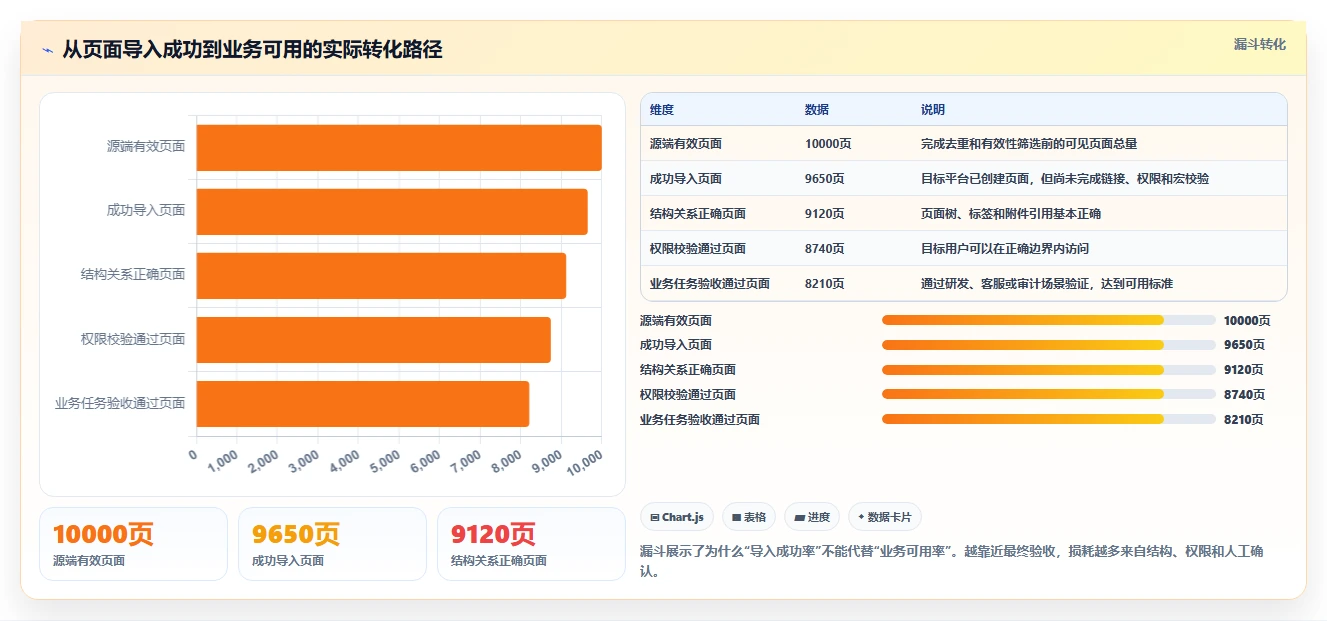
Task: Click the 数据 table column header
Action: click(817, 110)
